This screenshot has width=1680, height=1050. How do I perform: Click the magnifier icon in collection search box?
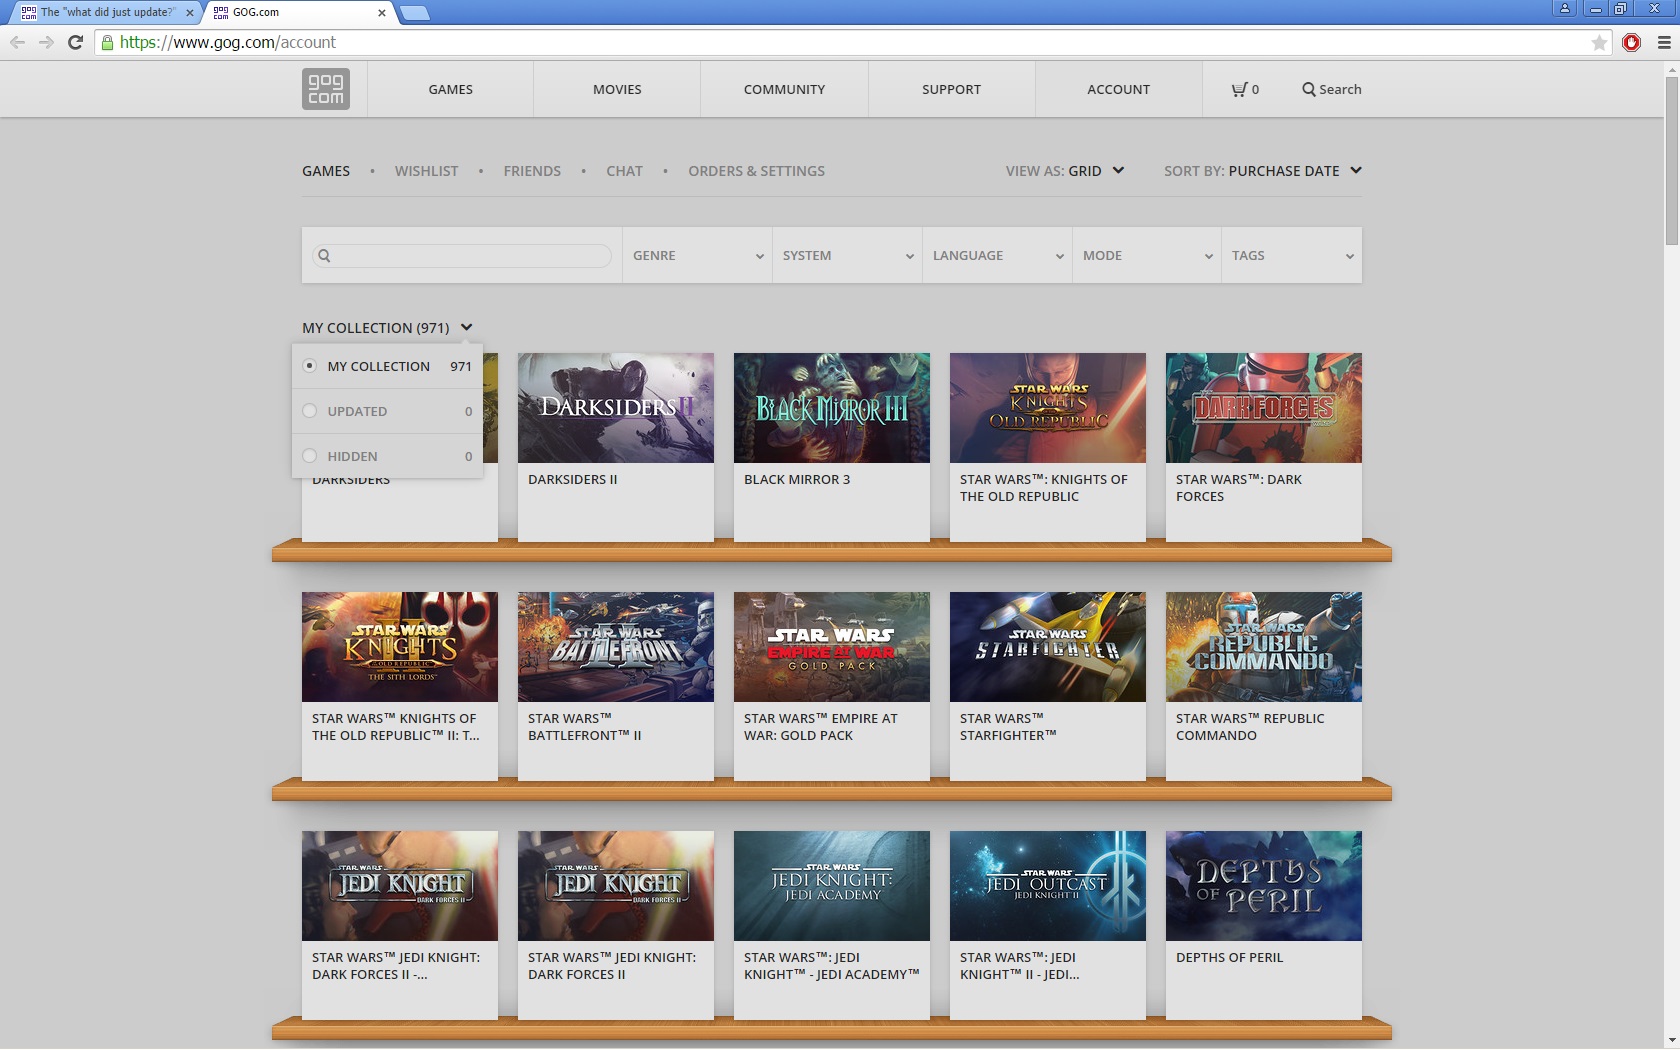pyautogui.click(x=324, y=256)
